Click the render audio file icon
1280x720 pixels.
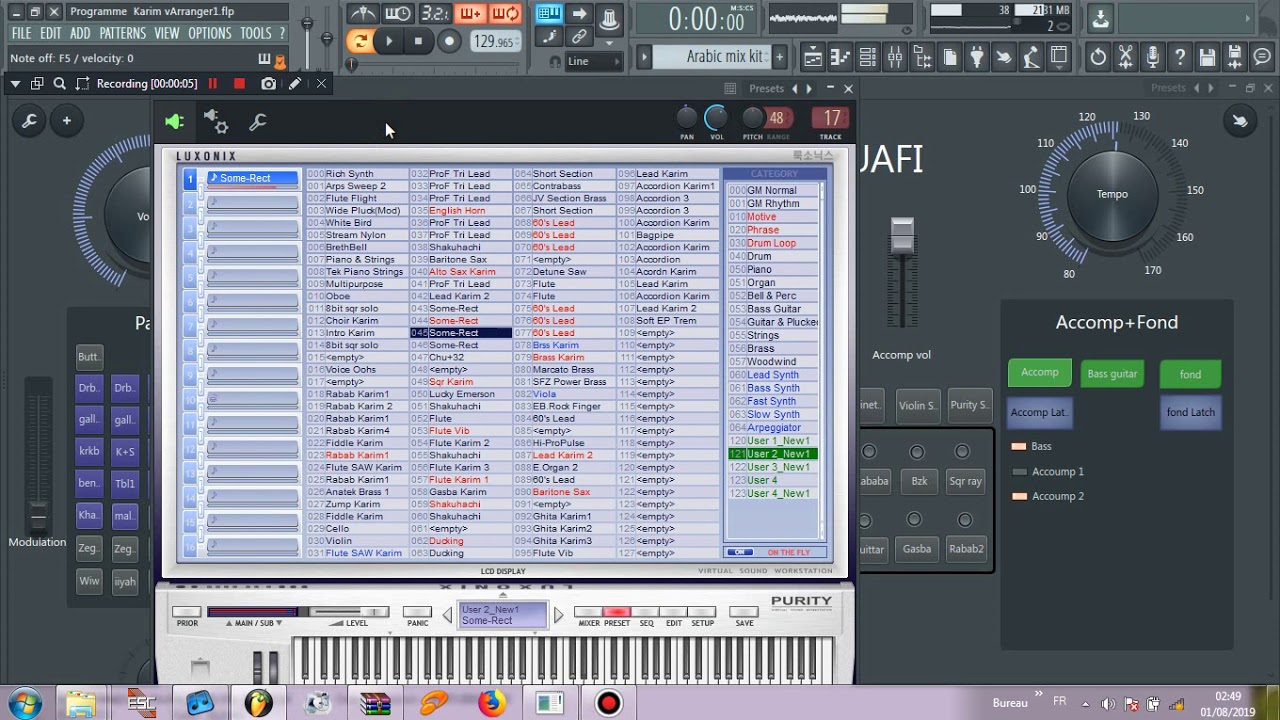click(x=1235, y=58)
